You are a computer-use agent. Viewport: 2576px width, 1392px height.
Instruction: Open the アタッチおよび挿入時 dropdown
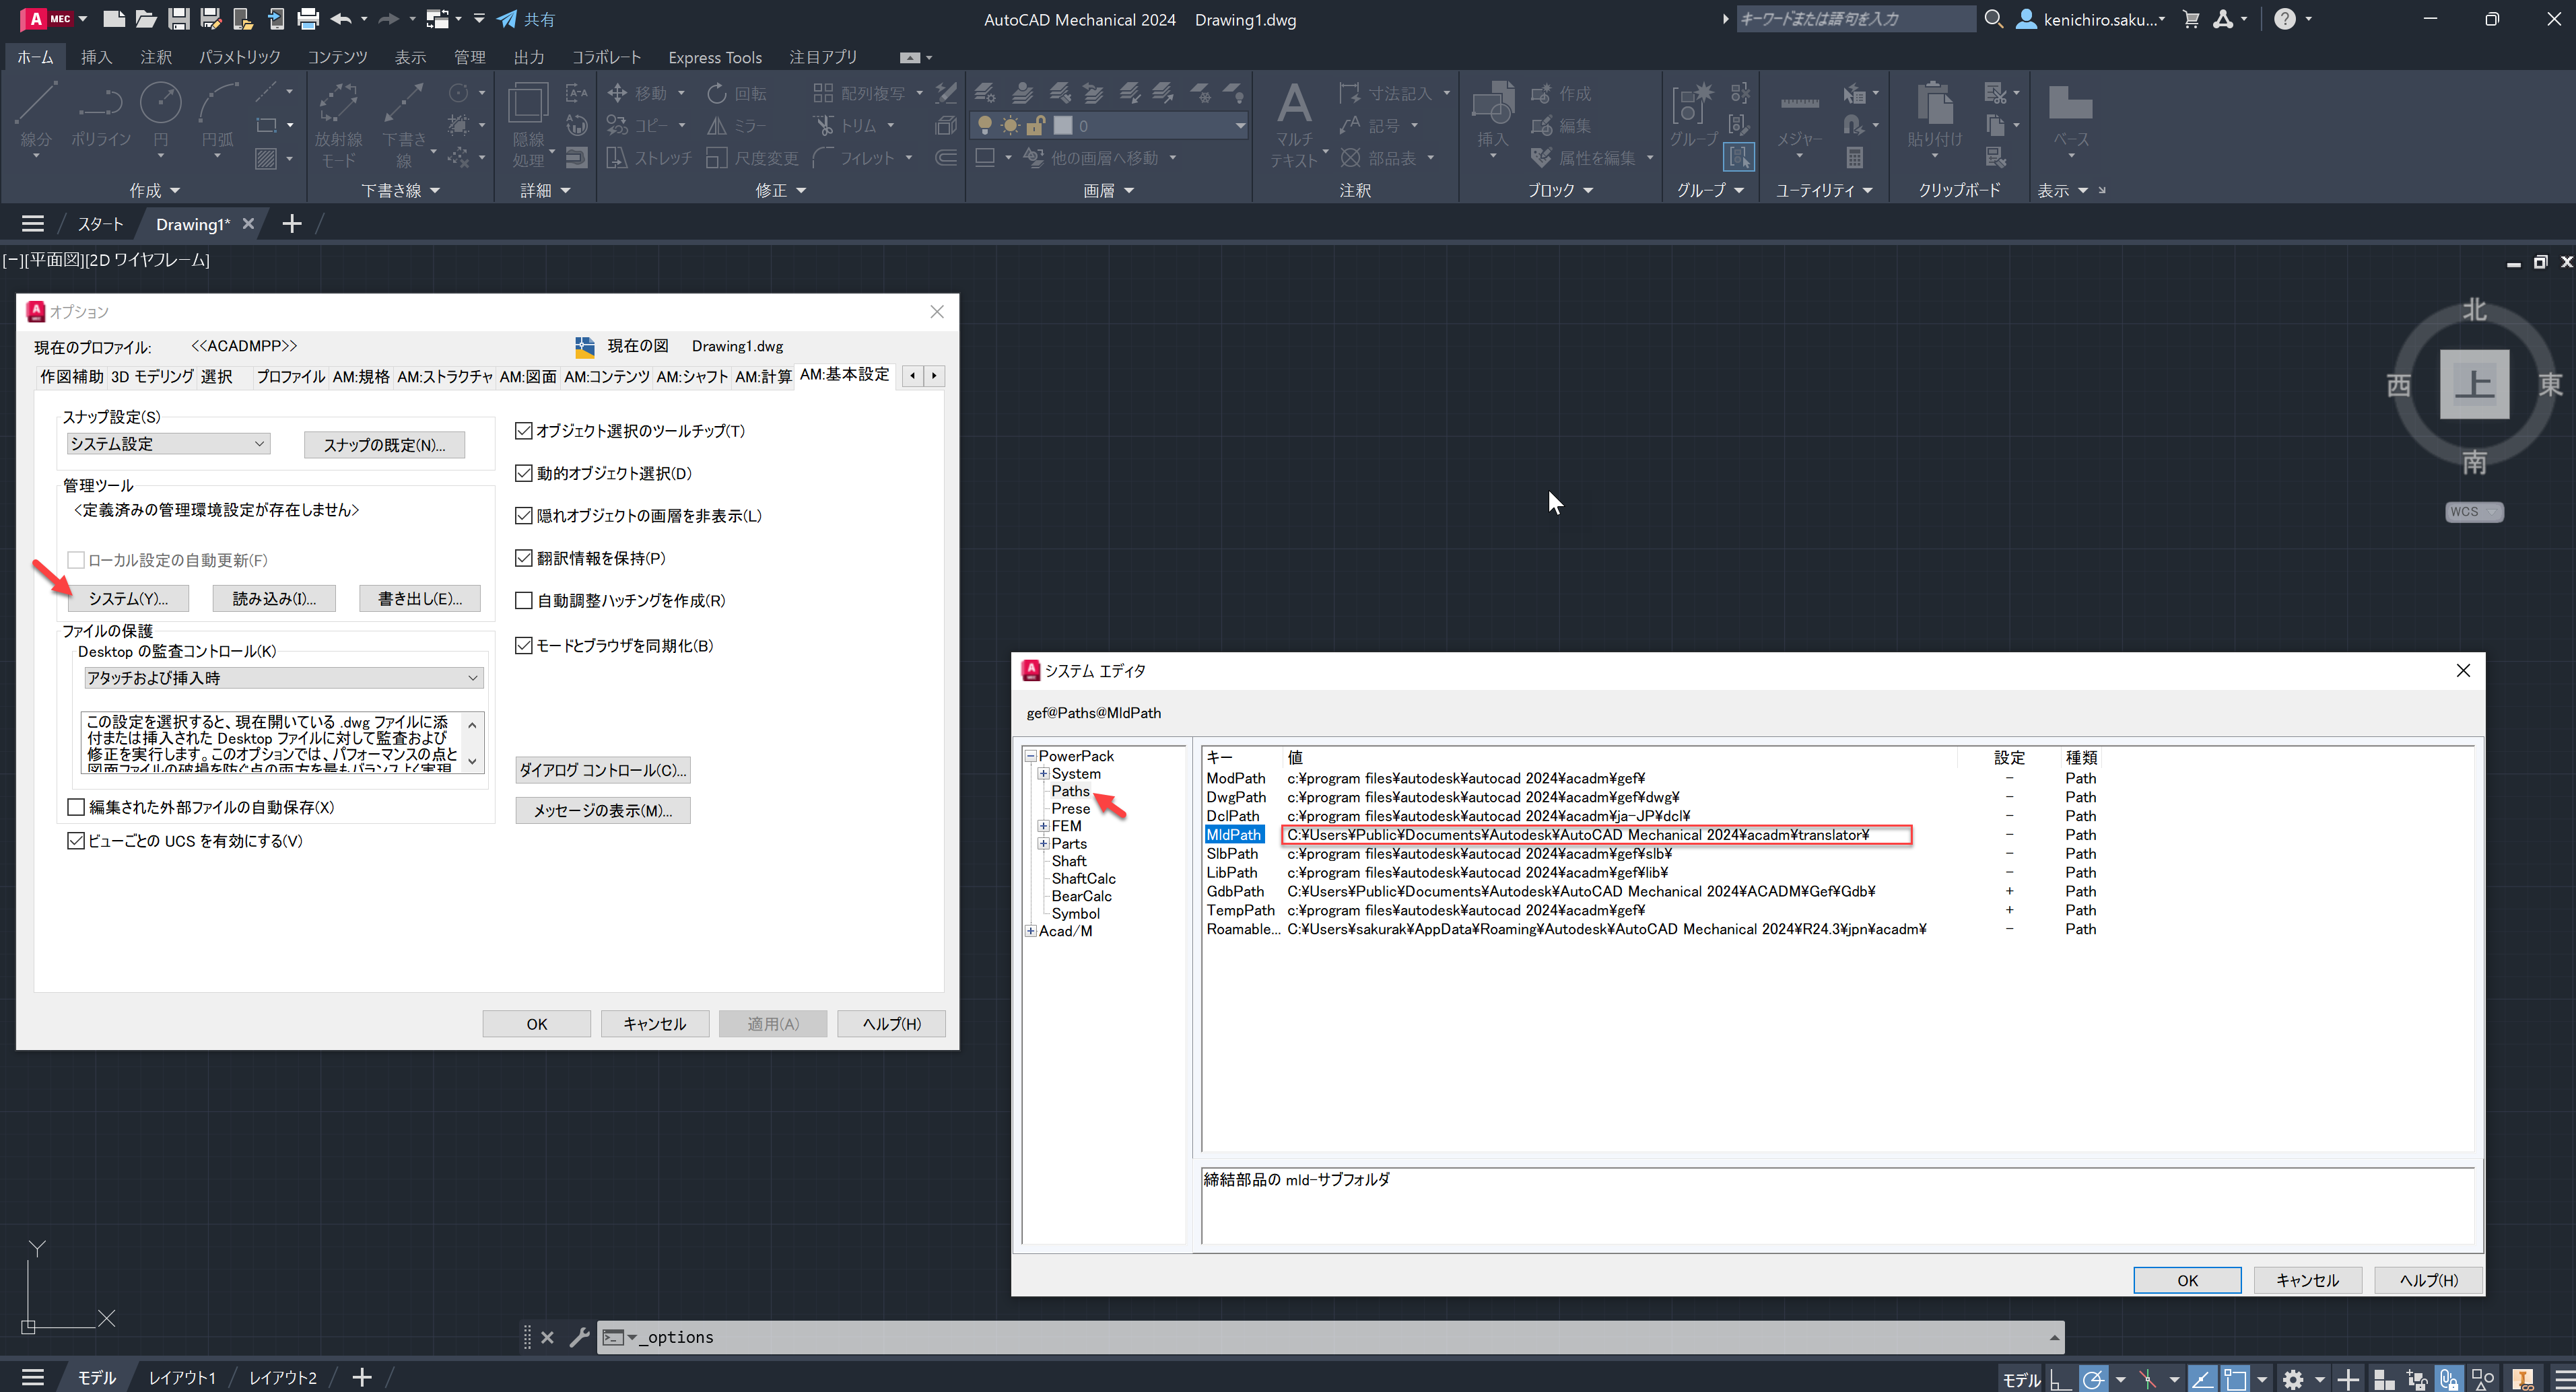[284, 678]
